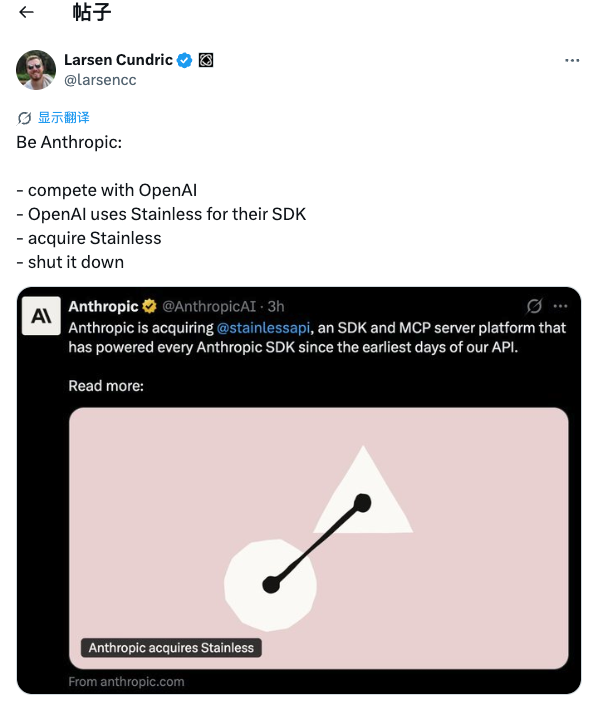The image size is (596, 706).
Task: Open the @AnthropicAI handle in quoted post
Action: (x=209, y=306)
